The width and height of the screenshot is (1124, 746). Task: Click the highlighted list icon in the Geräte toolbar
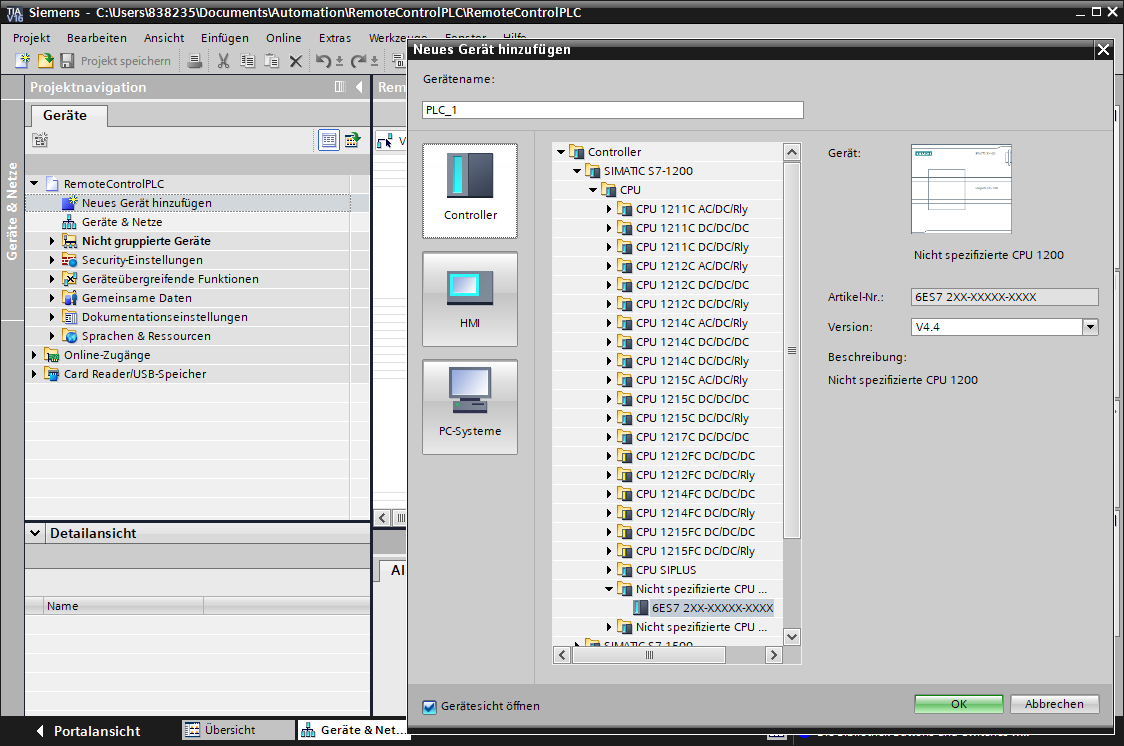(328, 140)
